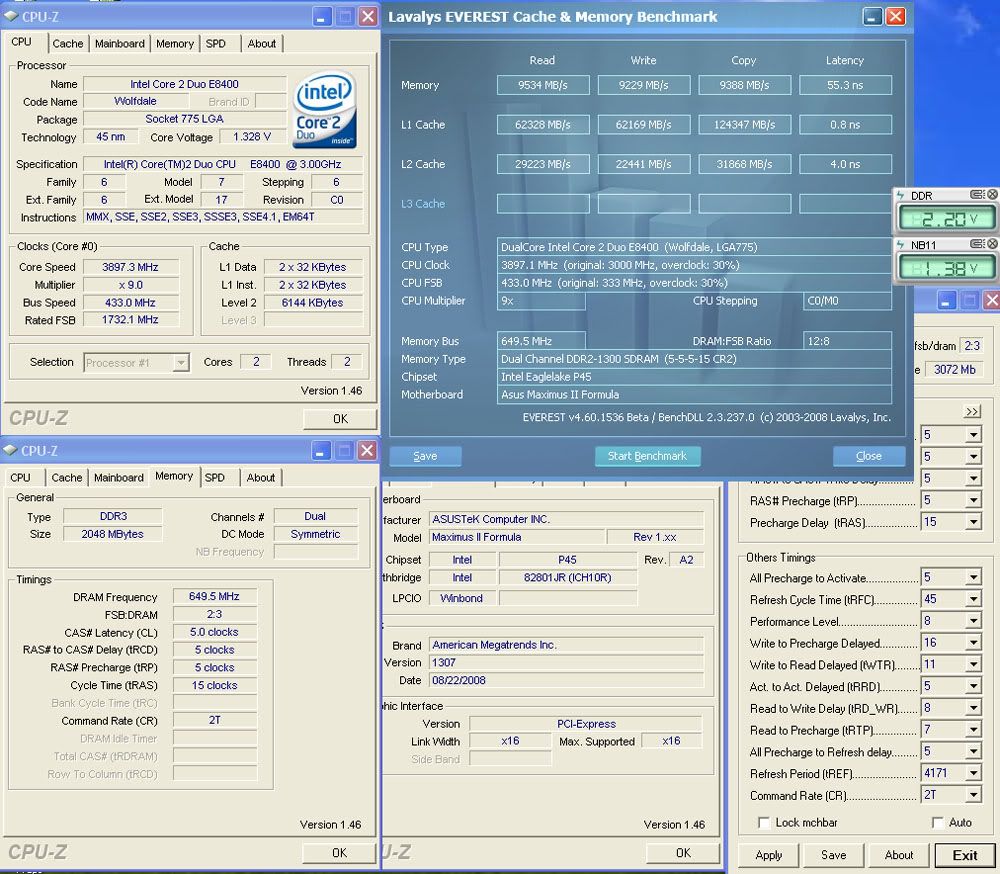
Task: Click Save in EVEREST benchmark window
Action: [425, 456]
